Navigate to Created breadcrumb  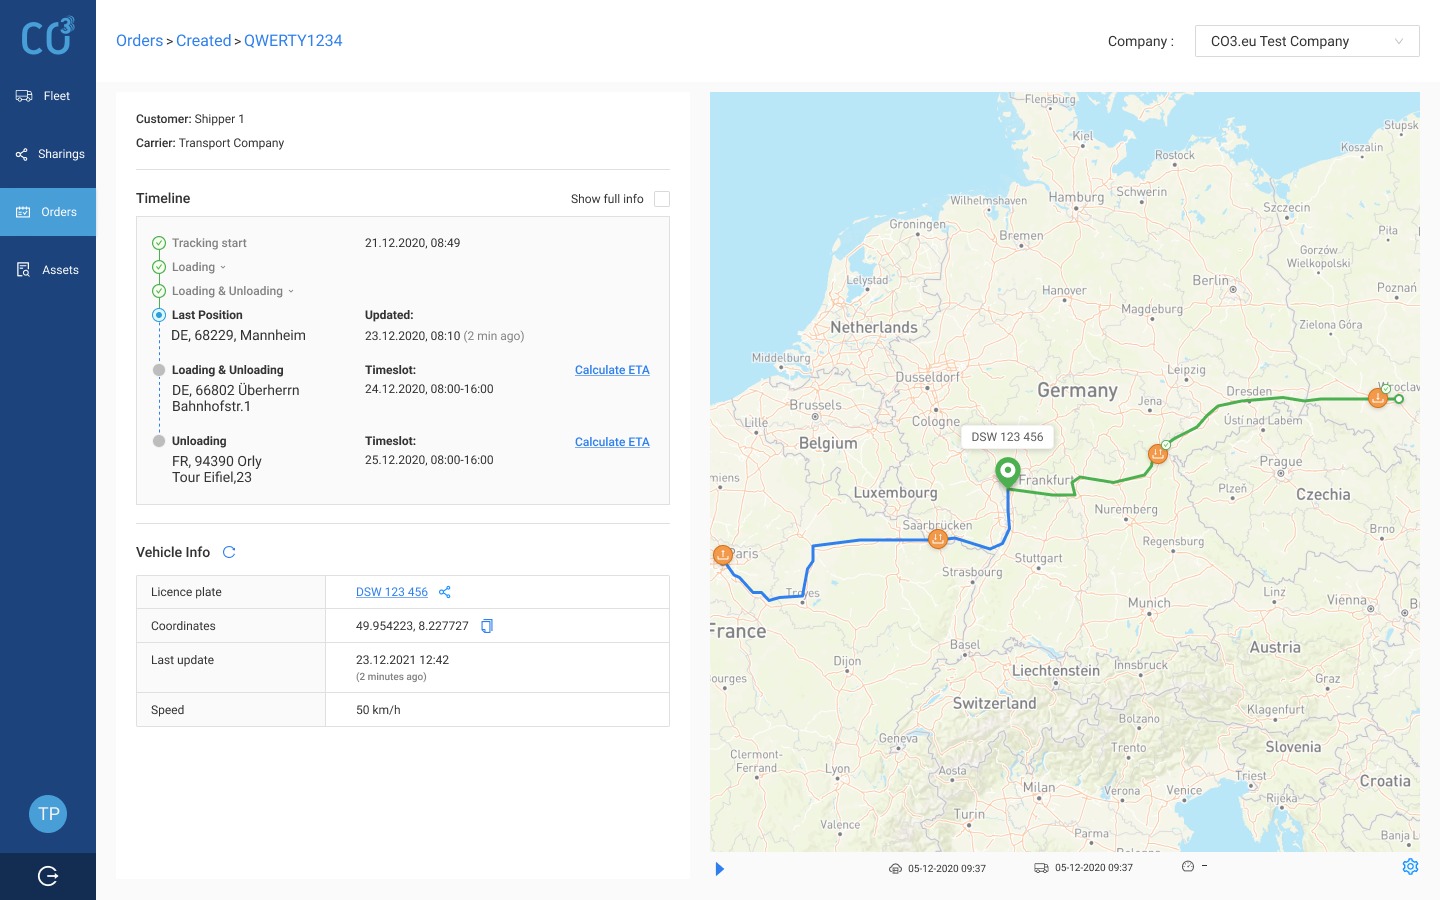tap(204, 41)
